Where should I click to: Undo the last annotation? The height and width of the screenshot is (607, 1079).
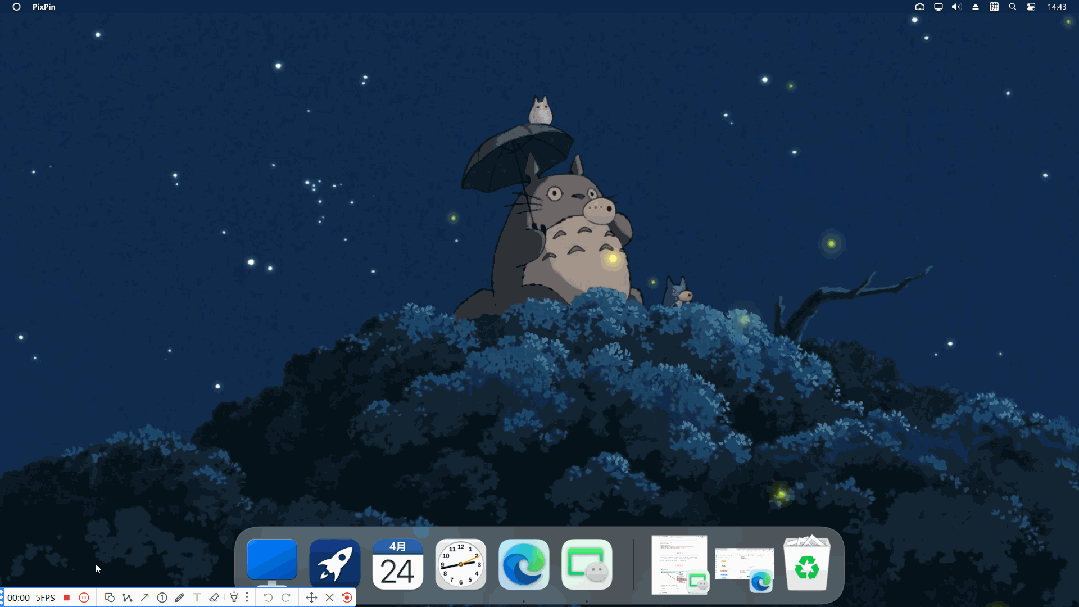click(268, 597)
